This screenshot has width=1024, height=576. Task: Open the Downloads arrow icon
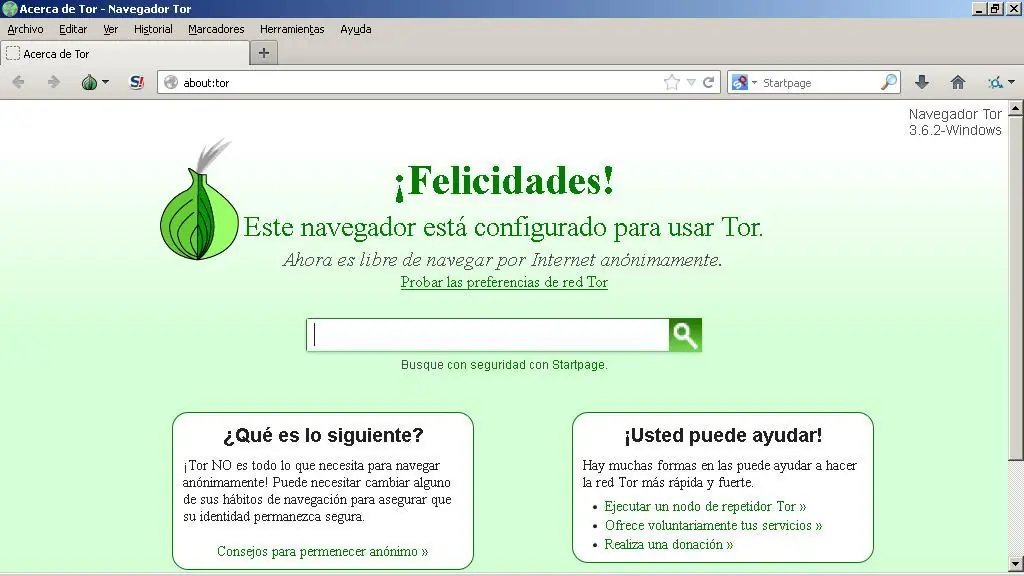pyautogui.click(x=921, y=82)
